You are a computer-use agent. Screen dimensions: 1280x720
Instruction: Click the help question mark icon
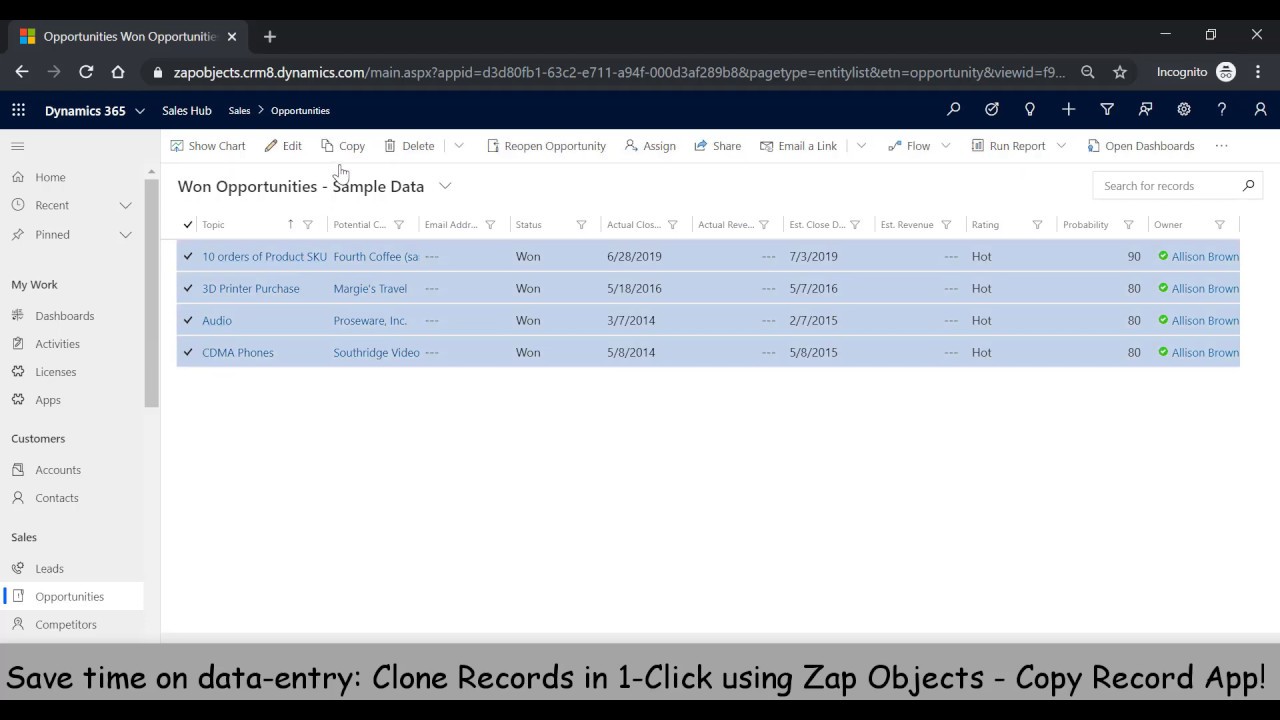coord(1221,109)
